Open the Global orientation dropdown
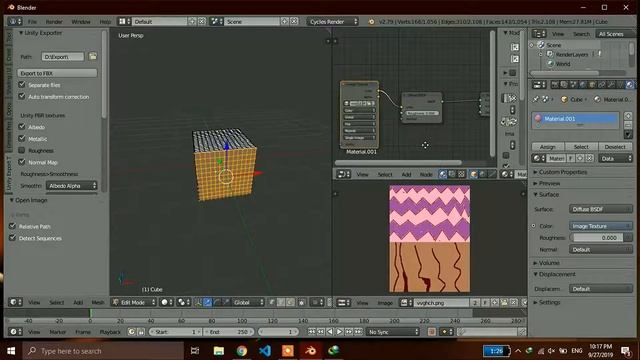The image size is (640, 360). 248,302
